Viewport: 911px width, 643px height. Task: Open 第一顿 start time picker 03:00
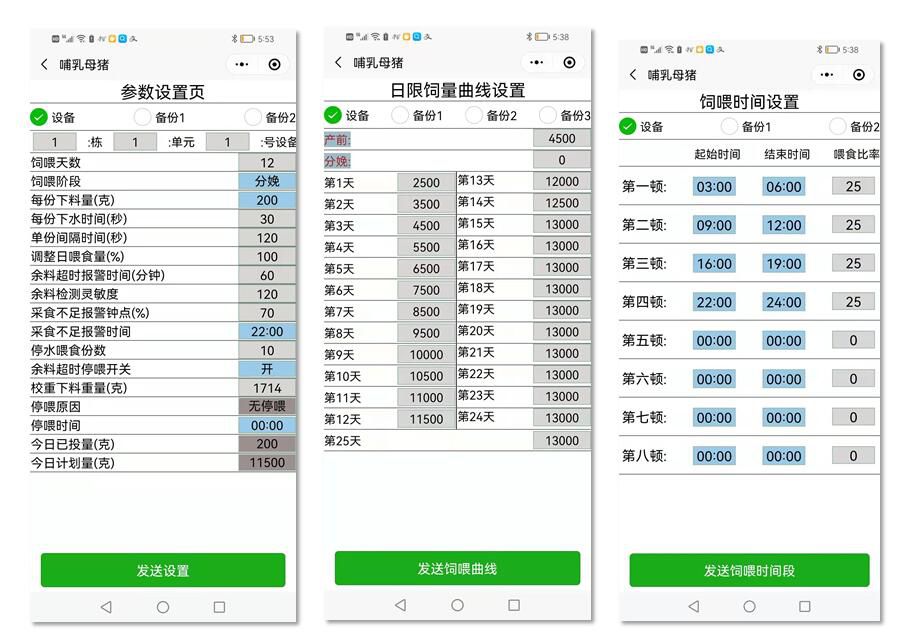[714, 187]
